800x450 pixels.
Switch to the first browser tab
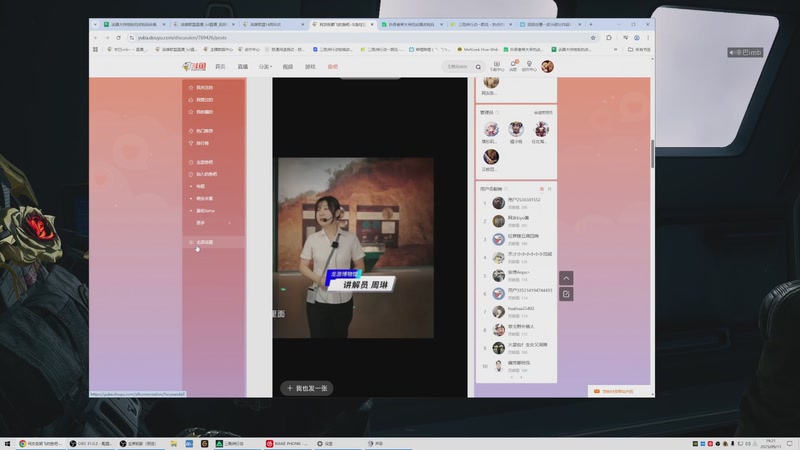[x=133, y=24]
